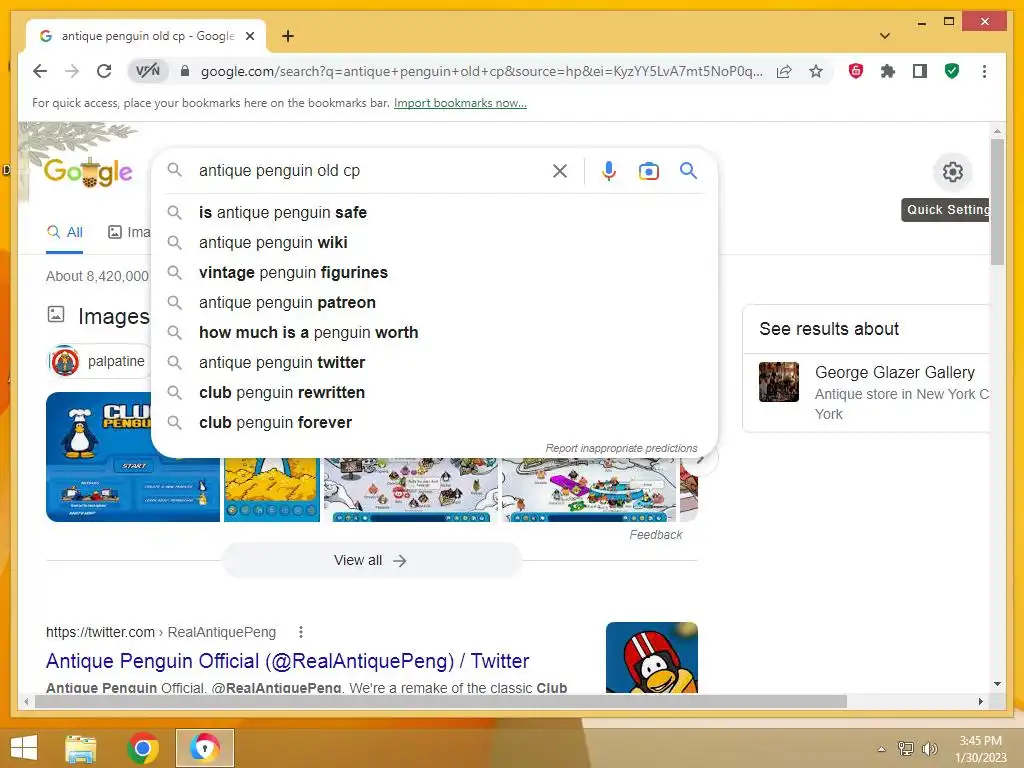Open network status in tray
1024x768 pixels.
(905, 748)
